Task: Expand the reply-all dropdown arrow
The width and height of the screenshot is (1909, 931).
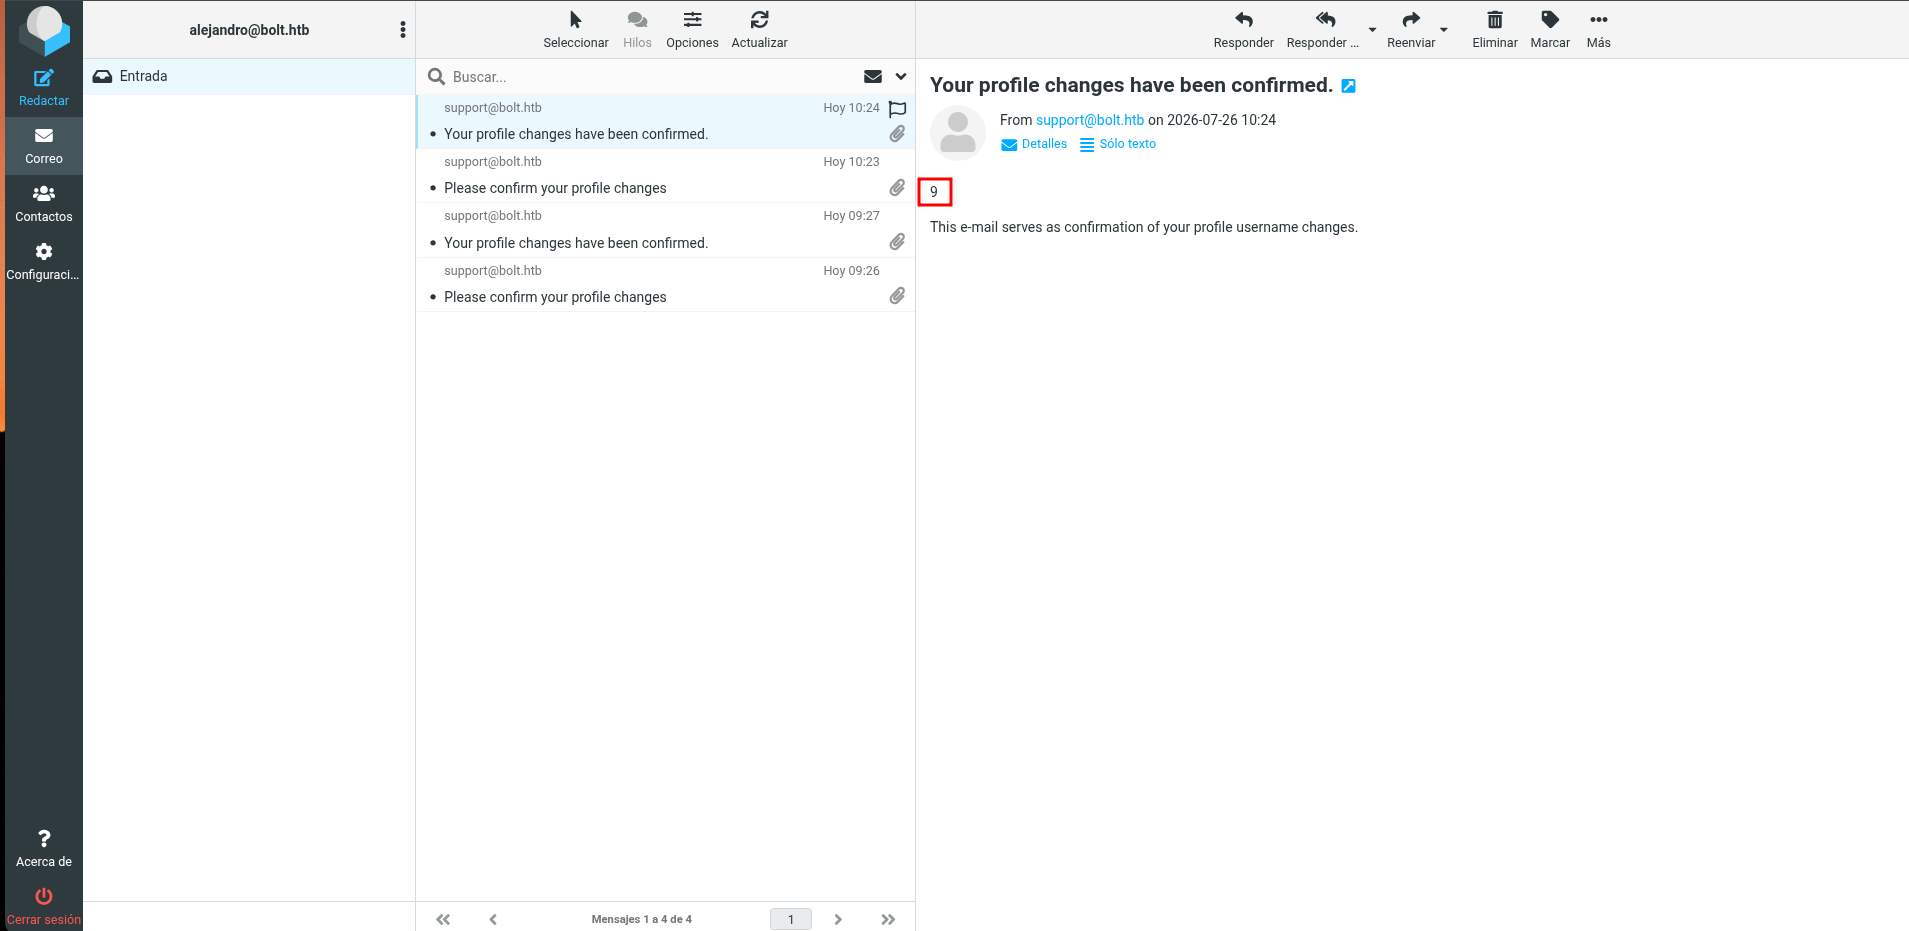Action: (x=1372, y=29)
